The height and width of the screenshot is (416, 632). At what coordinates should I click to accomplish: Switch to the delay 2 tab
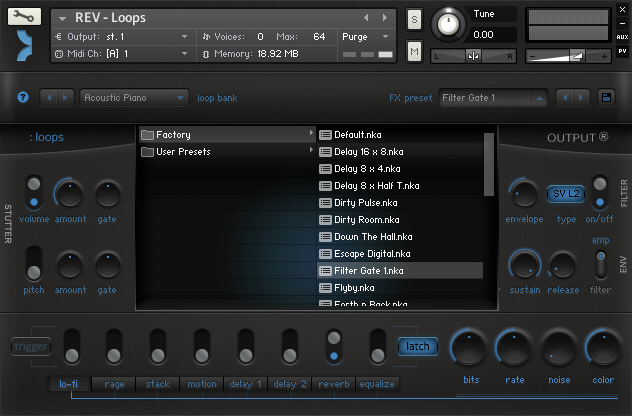[x=290, y=384]
